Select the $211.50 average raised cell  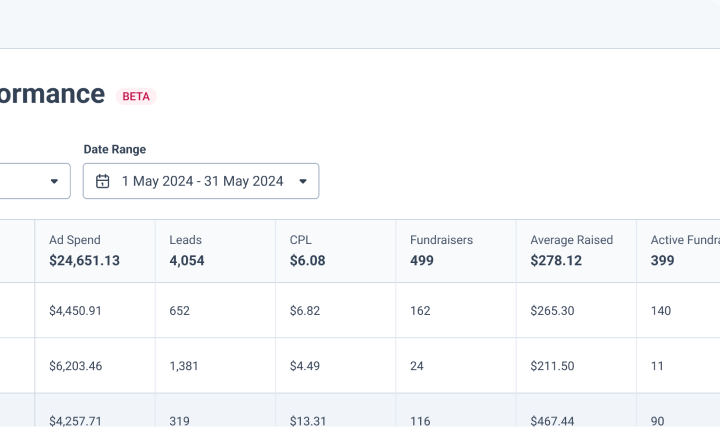click(552, 366)
